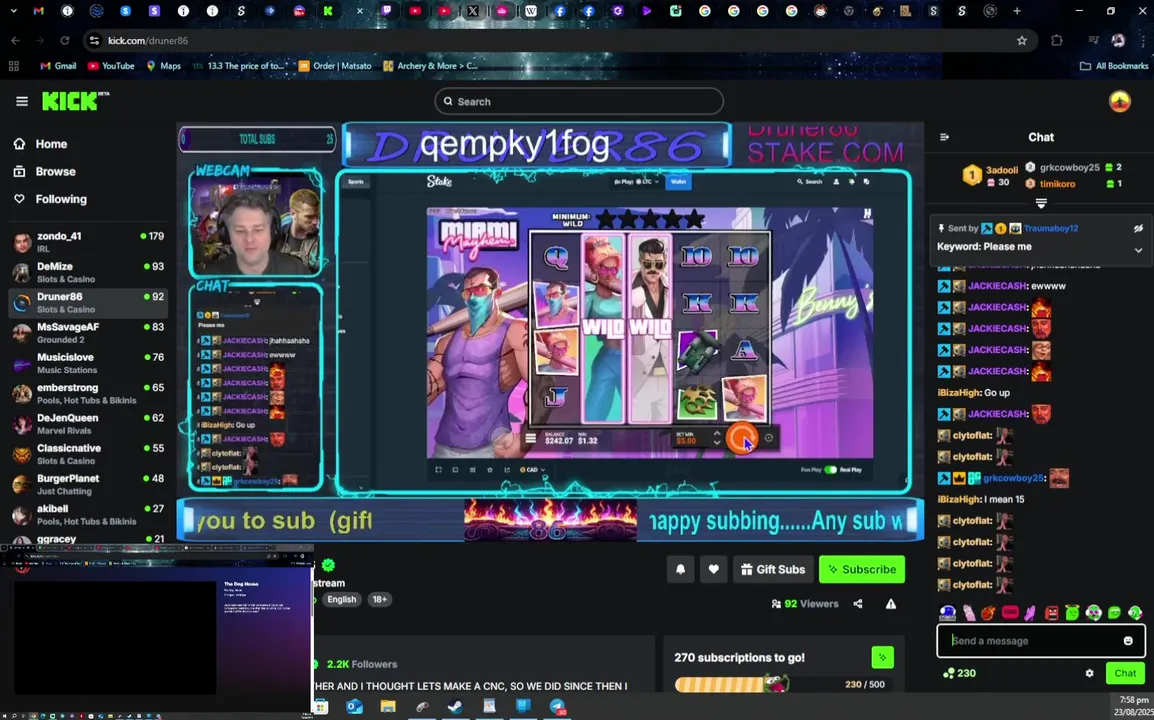Open zondo_41 channel in sidebar
The width and height of the screenshot is (1154, 720).
[88, 242]
